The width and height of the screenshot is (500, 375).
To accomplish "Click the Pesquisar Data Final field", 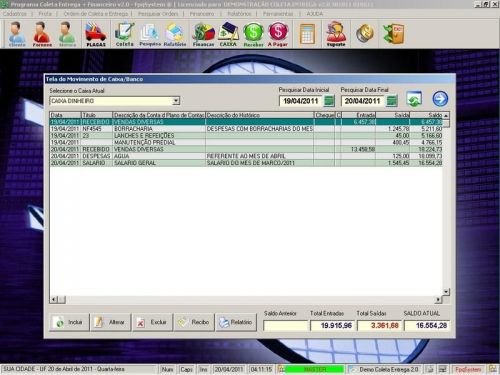I will (363, 101).
